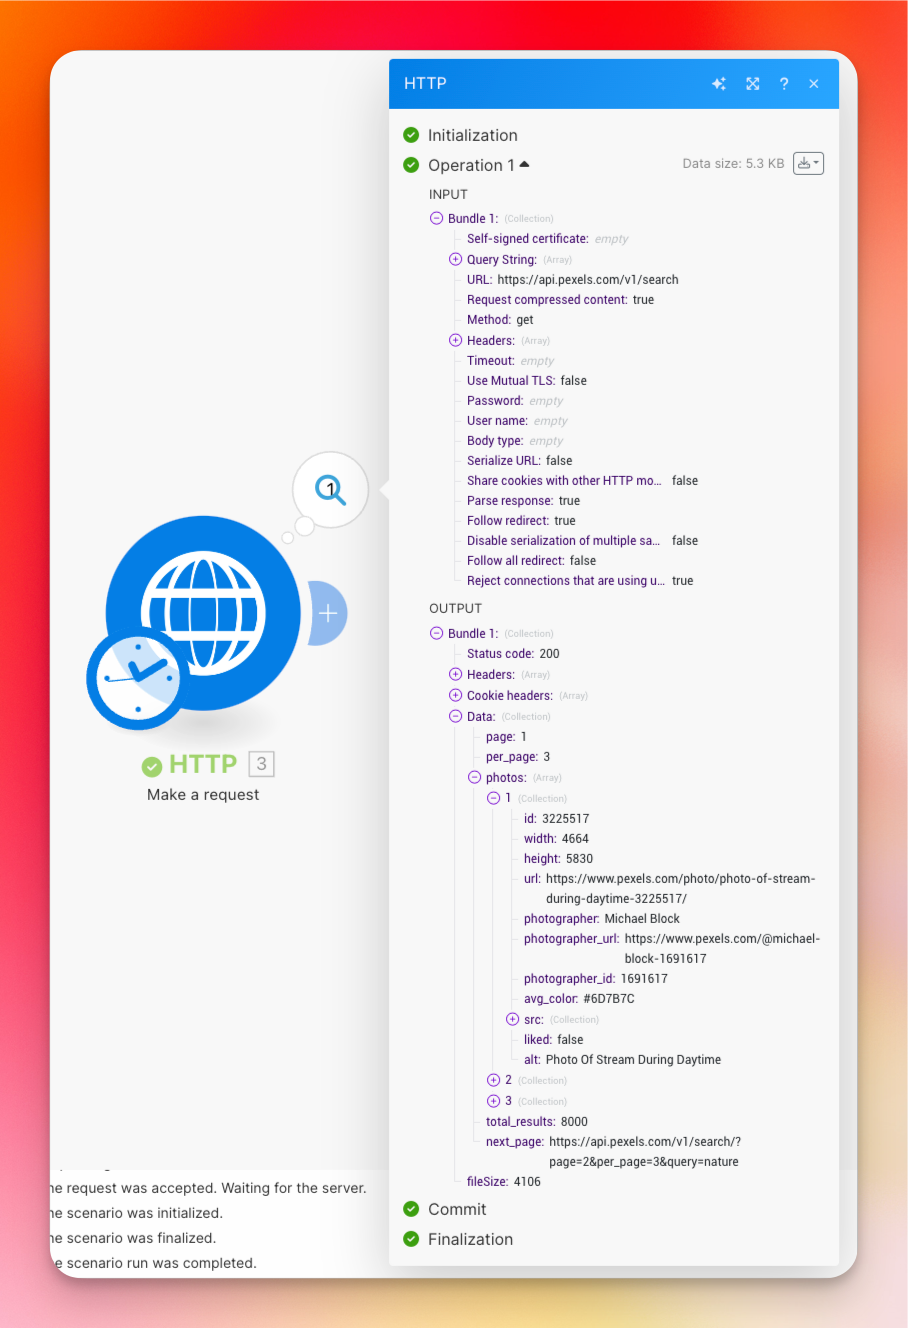Collapse Operation 1 section

[x=524, y=165]
